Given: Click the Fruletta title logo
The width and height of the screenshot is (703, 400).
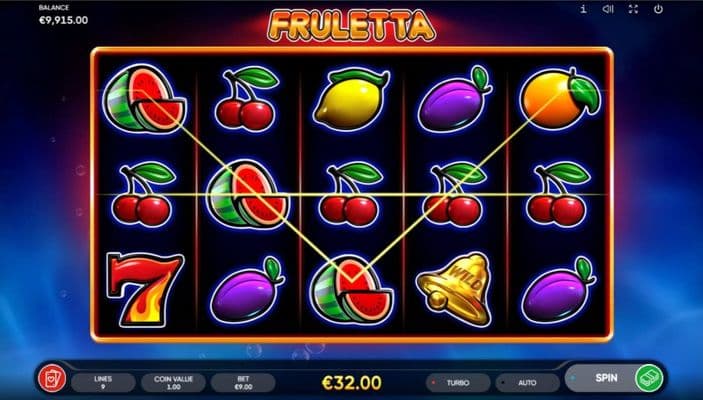Looking at the screenshot, I should click(x=352, y=26).
